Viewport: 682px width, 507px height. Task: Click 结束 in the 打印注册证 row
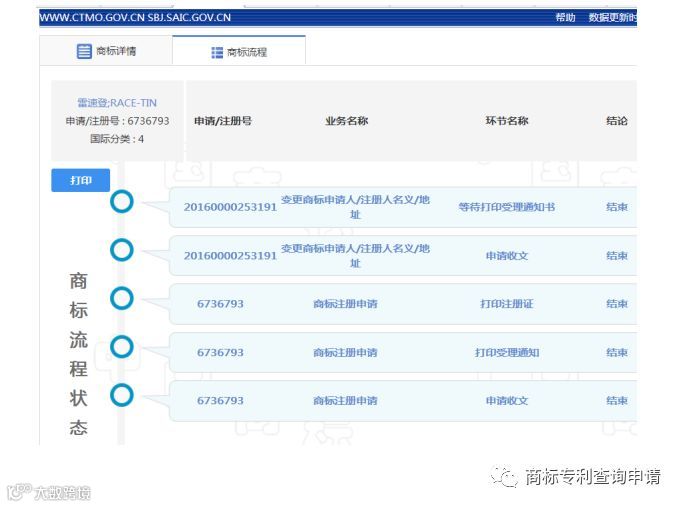(x=617, y=304)
